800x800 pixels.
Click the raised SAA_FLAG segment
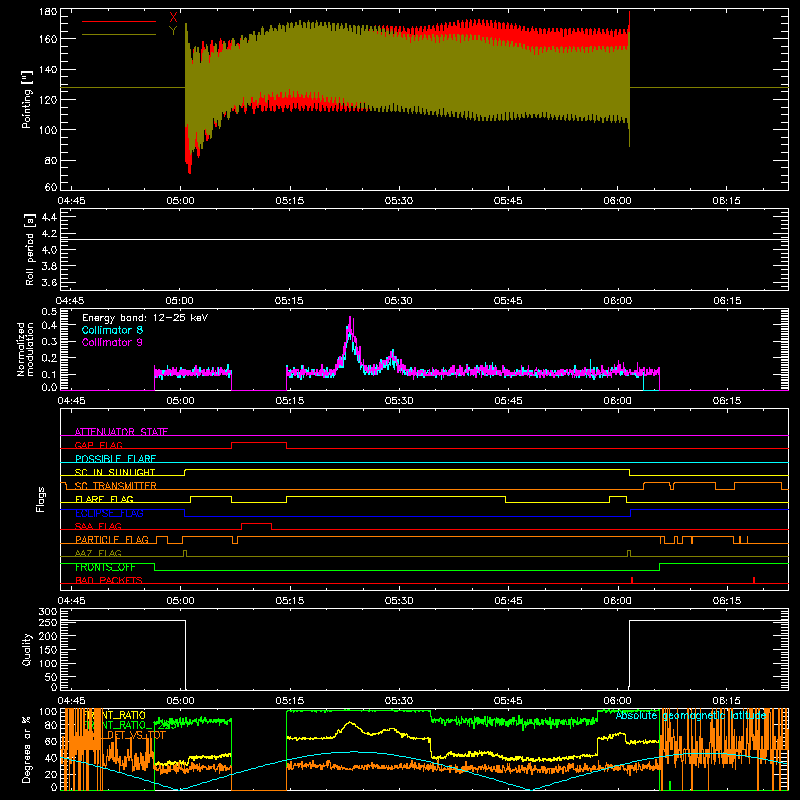click(256, 523)
